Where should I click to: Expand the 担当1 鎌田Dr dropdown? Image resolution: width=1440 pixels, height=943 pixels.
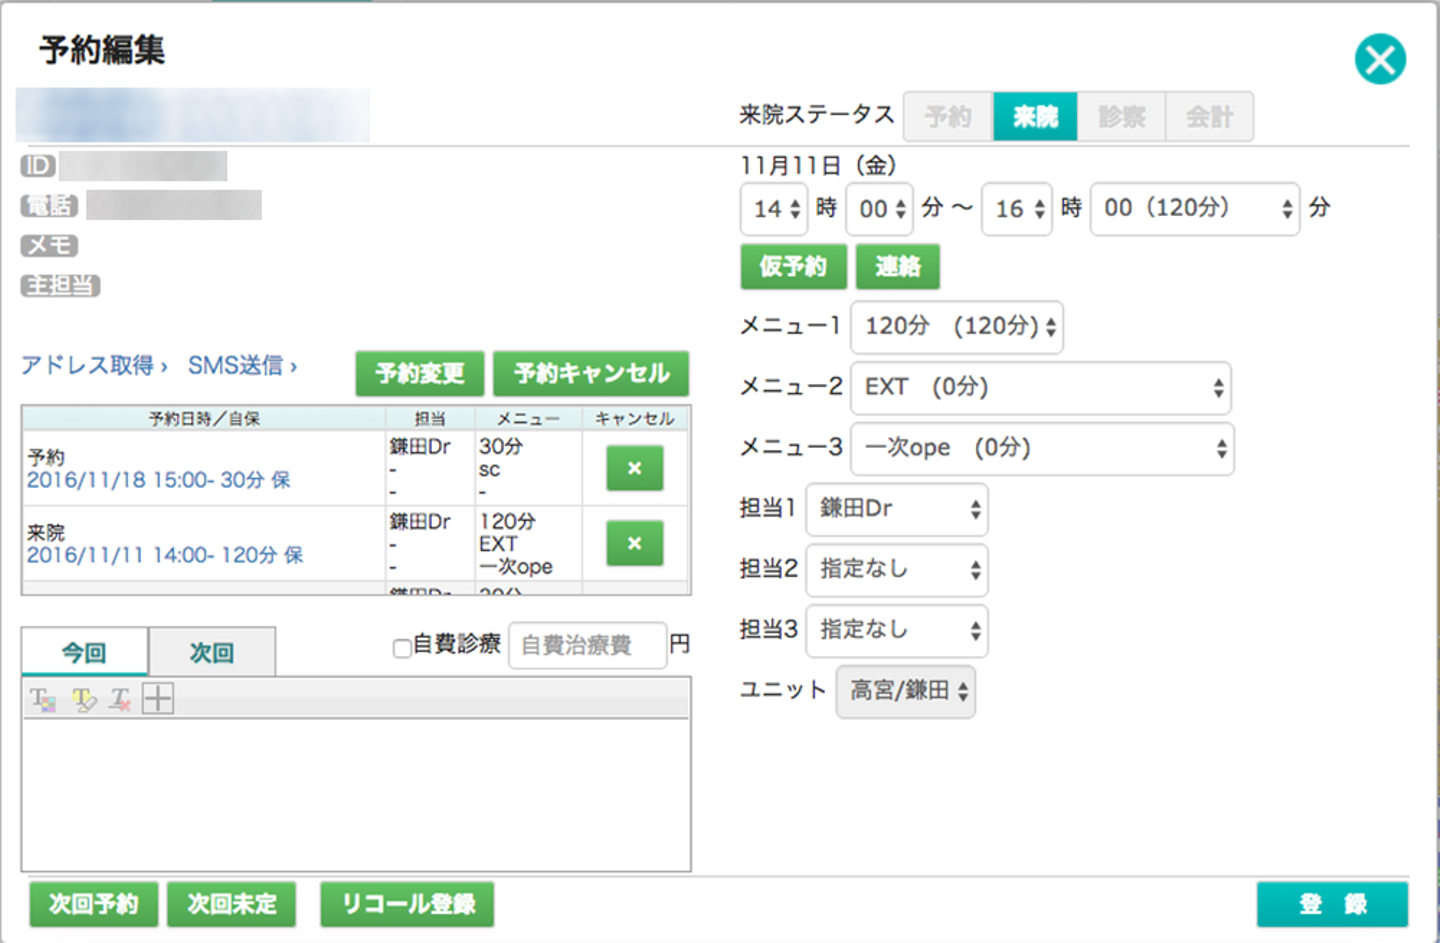pyautogui.click(x=897, y=509)
